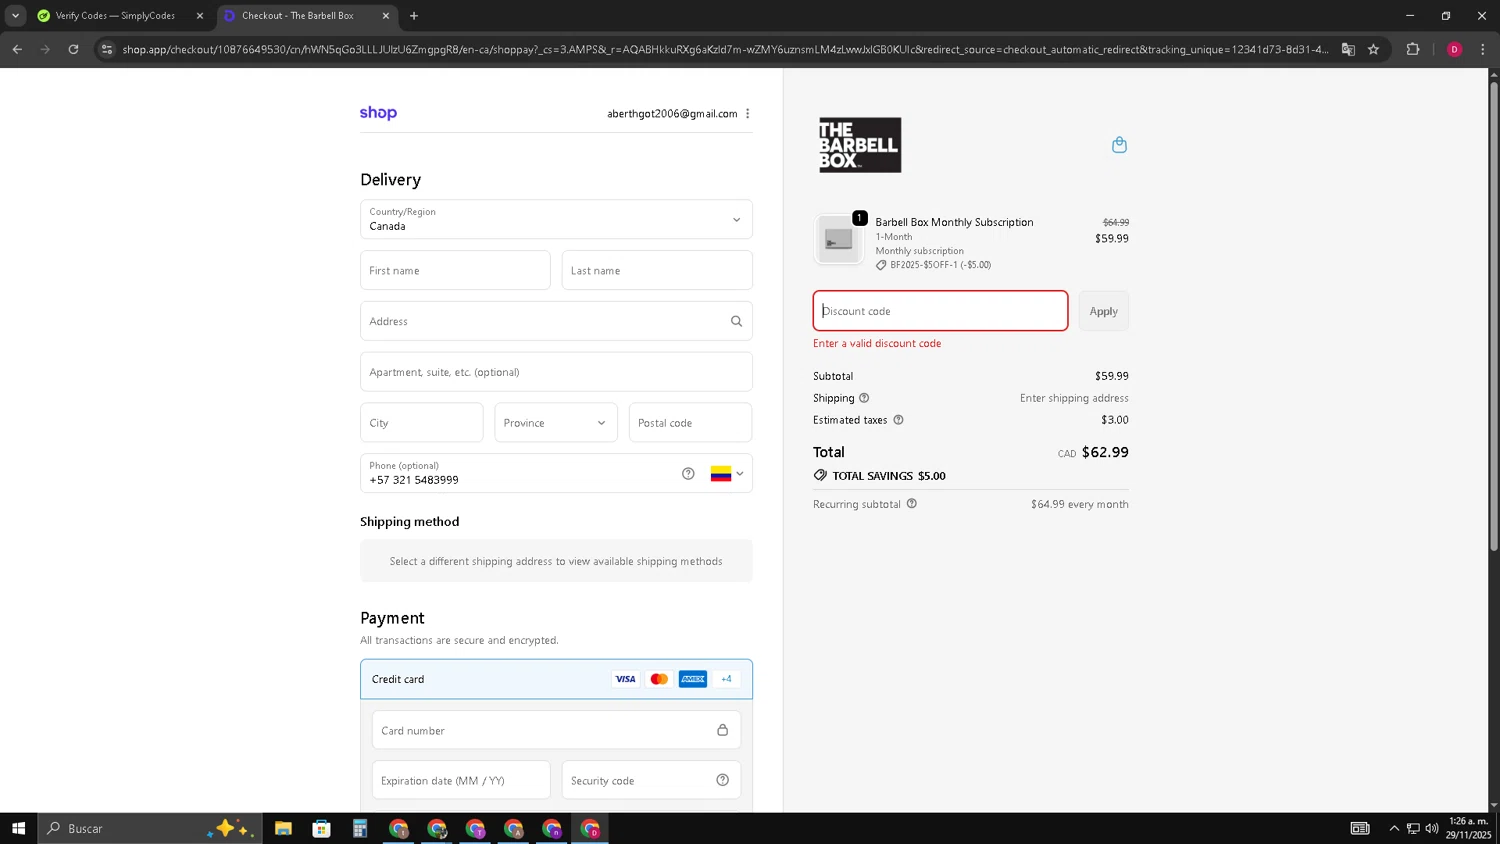1500x844 pixels.
Task: Go back to previous page
Action: 17,49
